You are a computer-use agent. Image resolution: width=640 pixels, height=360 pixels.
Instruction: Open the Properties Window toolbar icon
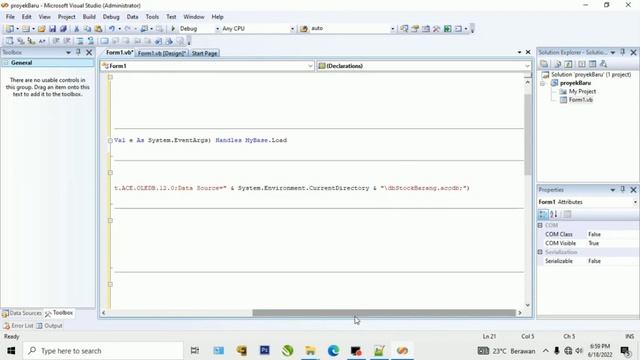coord(415,29)
